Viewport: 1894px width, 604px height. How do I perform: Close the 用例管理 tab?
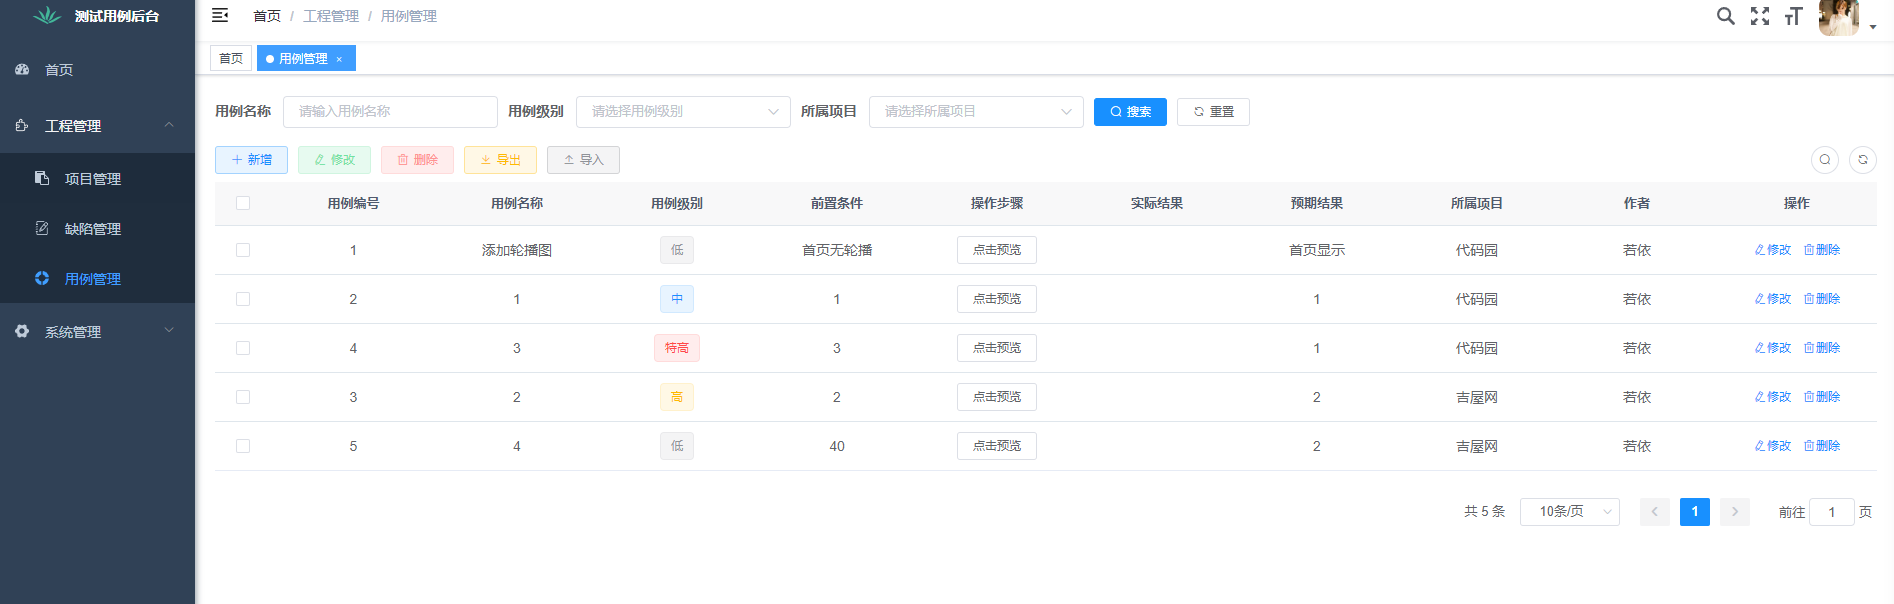coord(339,59)
